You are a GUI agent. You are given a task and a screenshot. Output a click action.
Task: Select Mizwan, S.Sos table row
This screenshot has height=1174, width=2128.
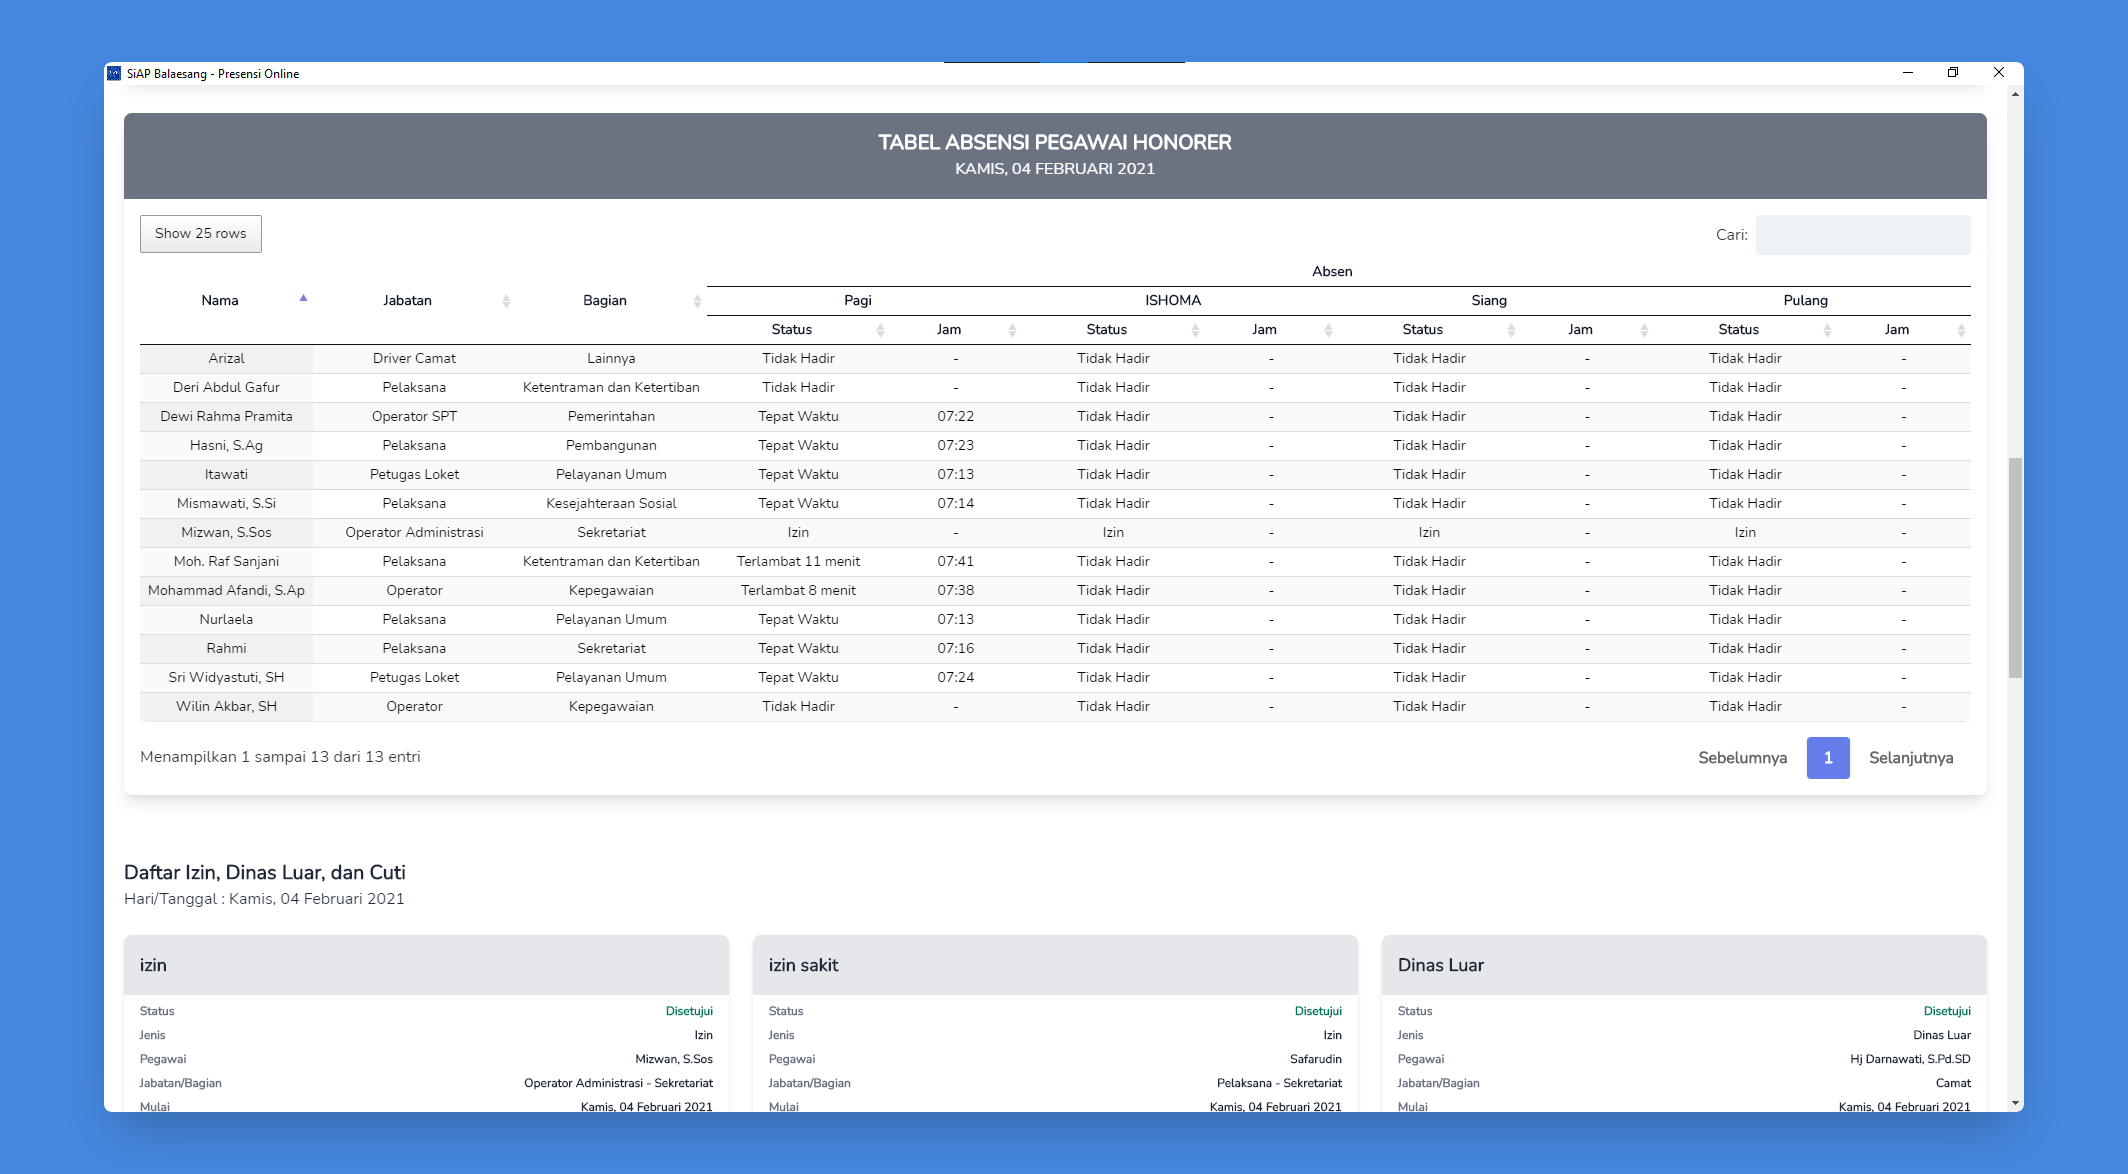click(226, 533)
